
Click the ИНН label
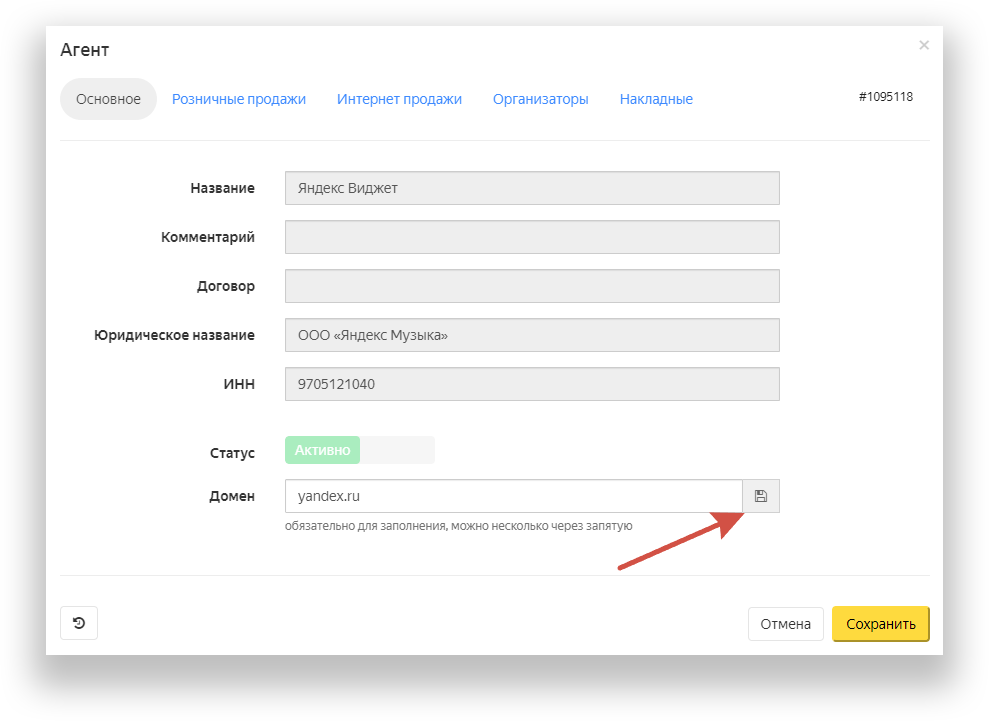pyautogui.click(x=239, y=384)
